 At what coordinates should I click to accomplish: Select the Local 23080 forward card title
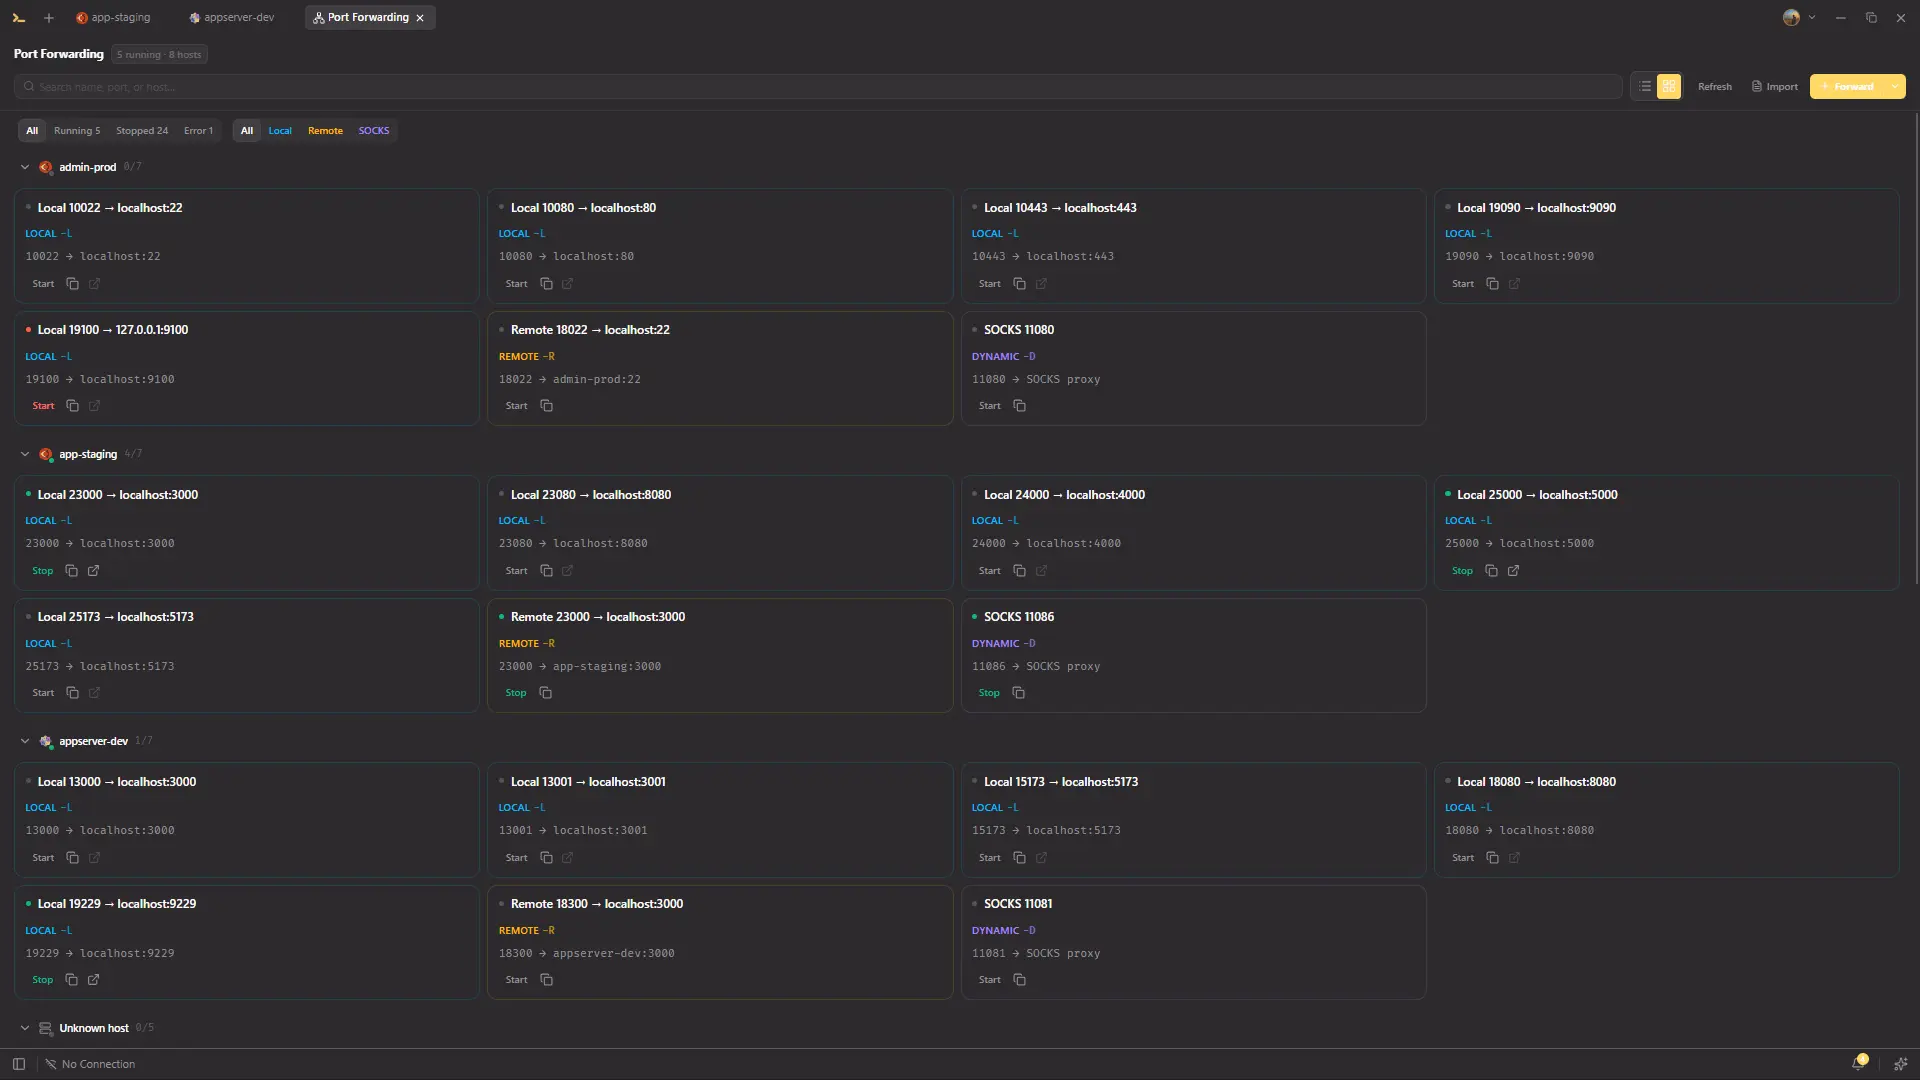[591, 495]
